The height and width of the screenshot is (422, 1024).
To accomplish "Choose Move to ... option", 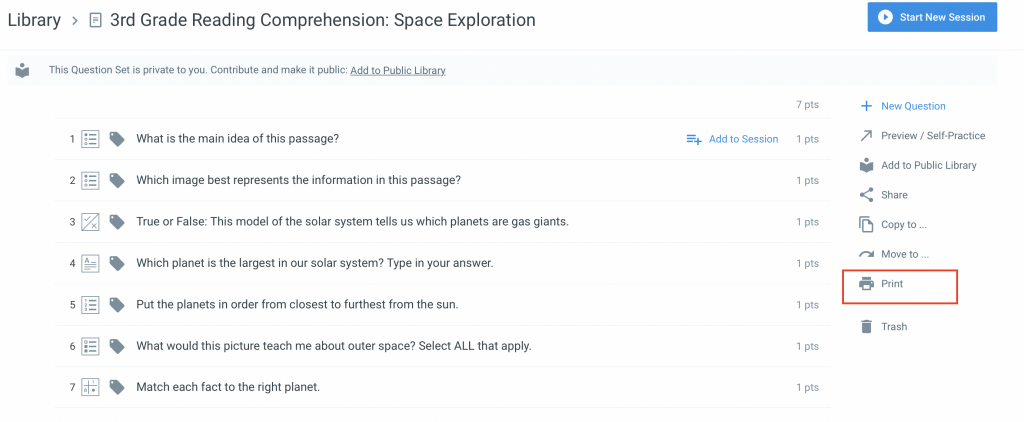I will click(x=904, y=254).
